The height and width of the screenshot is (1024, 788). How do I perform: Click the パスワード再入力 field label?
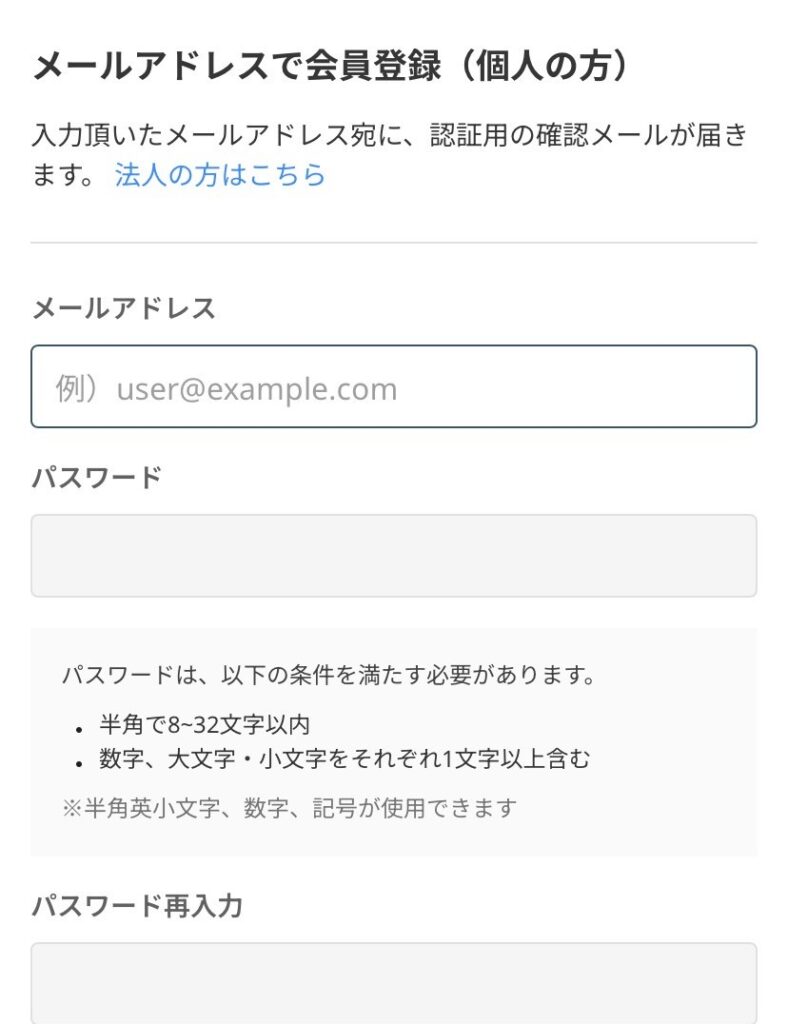[x=137, y=906]
